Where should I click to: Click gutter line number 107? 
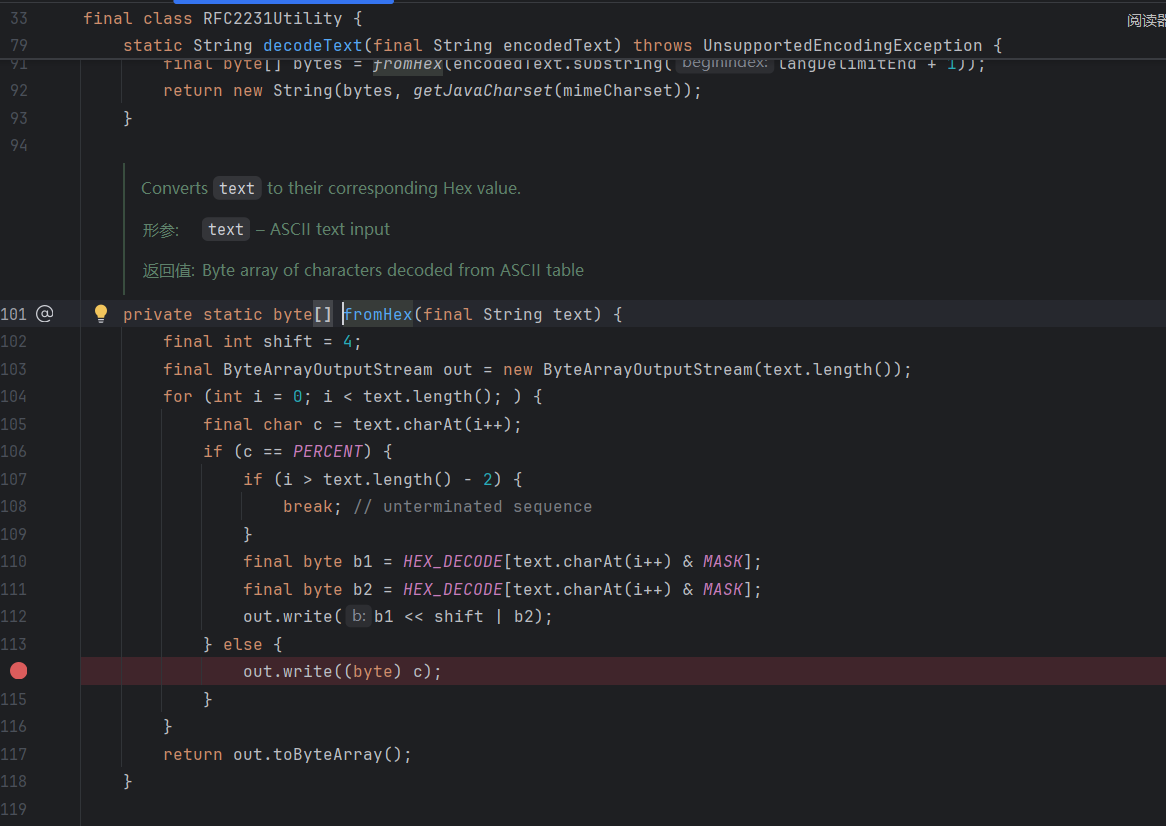coord(13,480)
